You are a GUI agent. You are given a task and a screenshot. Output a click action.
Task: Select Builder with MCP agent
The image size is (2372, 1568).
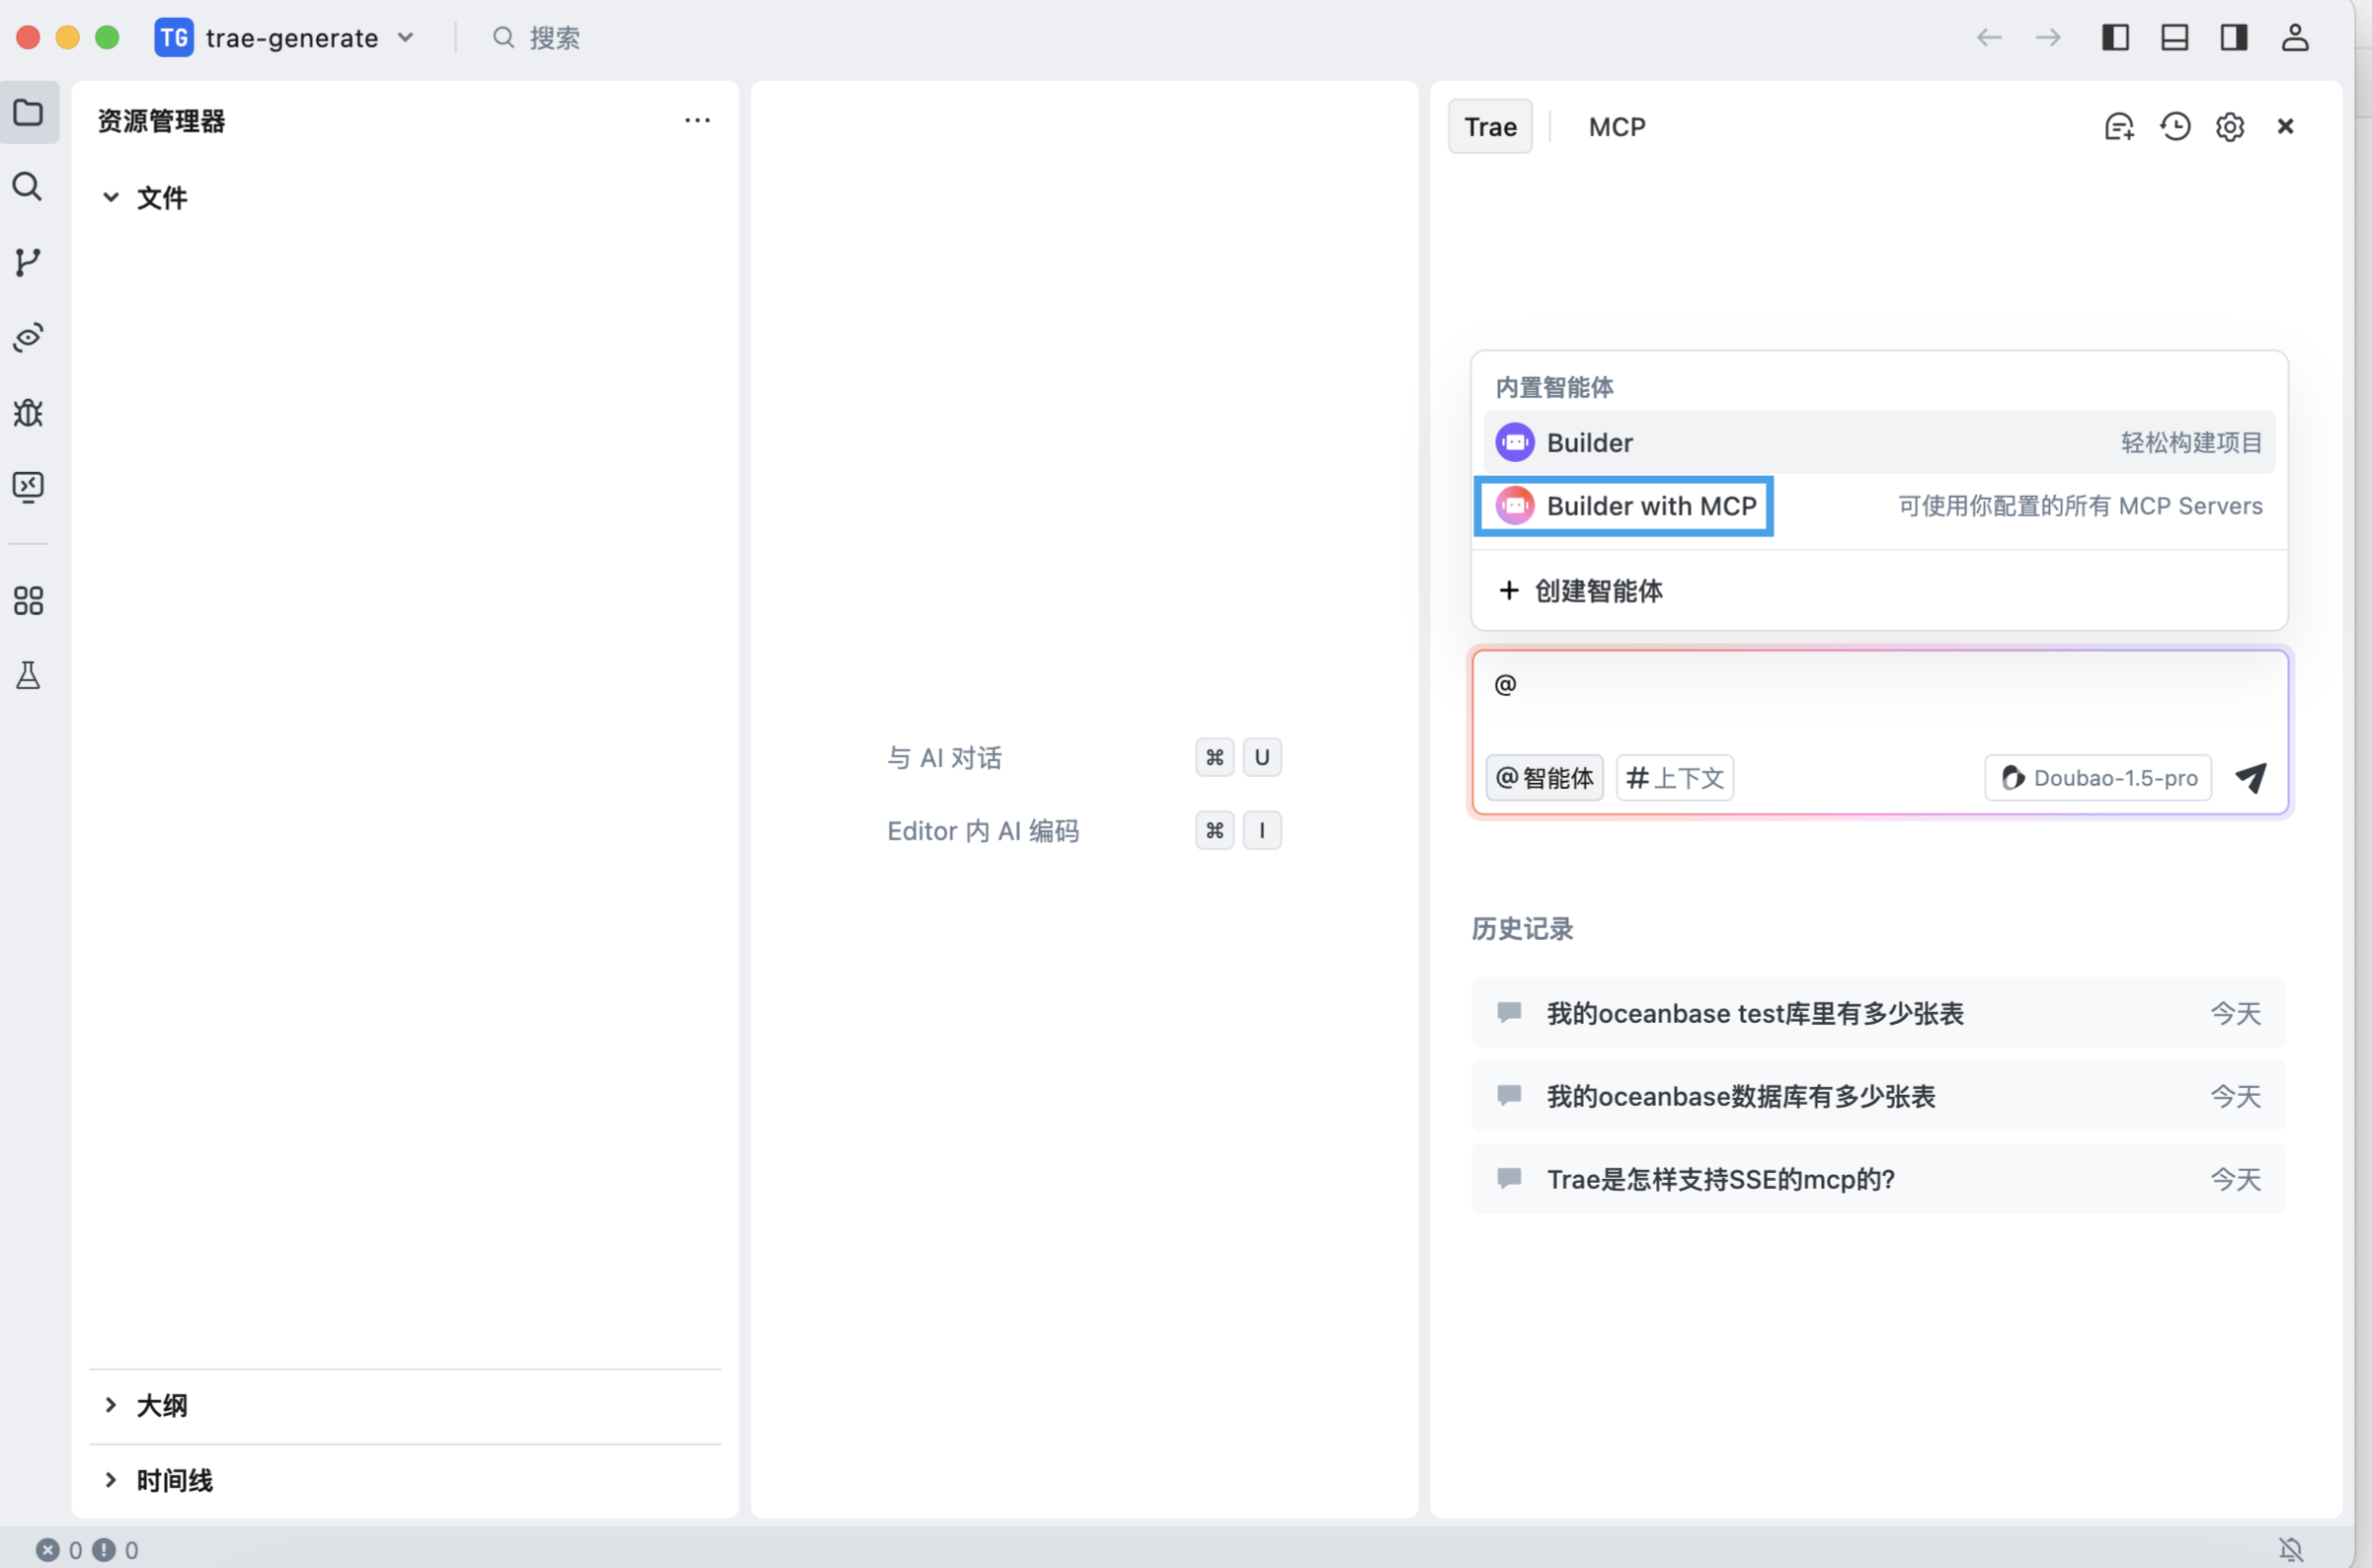tap(1650, 506)
